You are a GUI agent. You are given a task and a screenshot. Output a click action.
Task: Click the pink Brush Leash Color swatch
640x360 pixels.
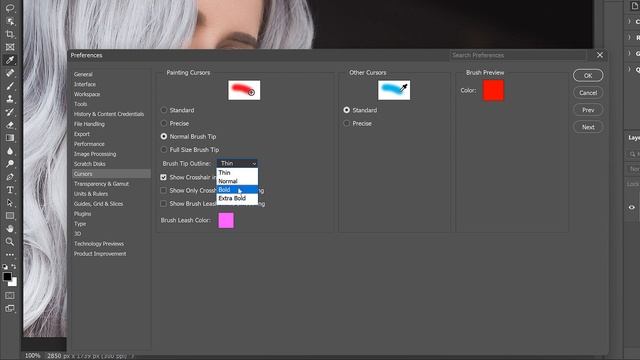coord(226,220)
